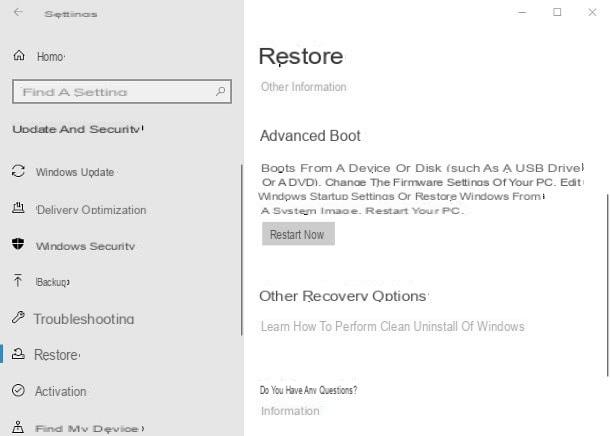
Task: Open the Find My Device section
Action: [89, 429]
